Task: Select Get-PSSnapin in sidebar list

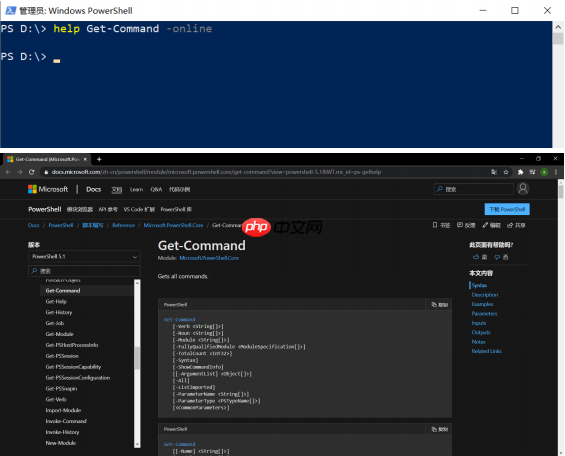Action: [x=61, y=388]
